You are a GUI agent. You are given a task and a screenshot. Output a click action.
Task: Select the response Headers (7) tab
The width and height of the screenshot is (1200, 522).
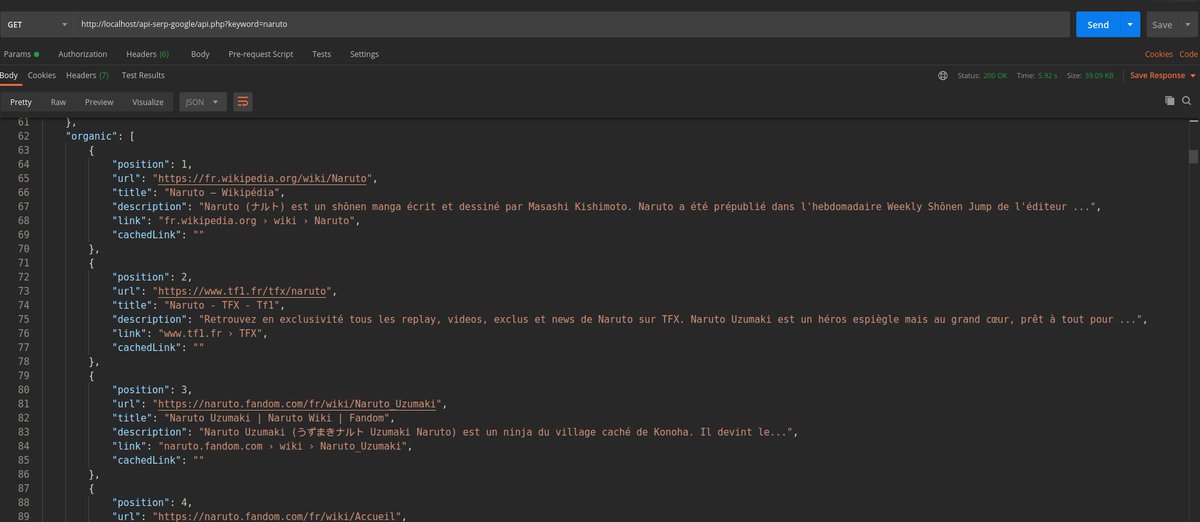point(87,76)
